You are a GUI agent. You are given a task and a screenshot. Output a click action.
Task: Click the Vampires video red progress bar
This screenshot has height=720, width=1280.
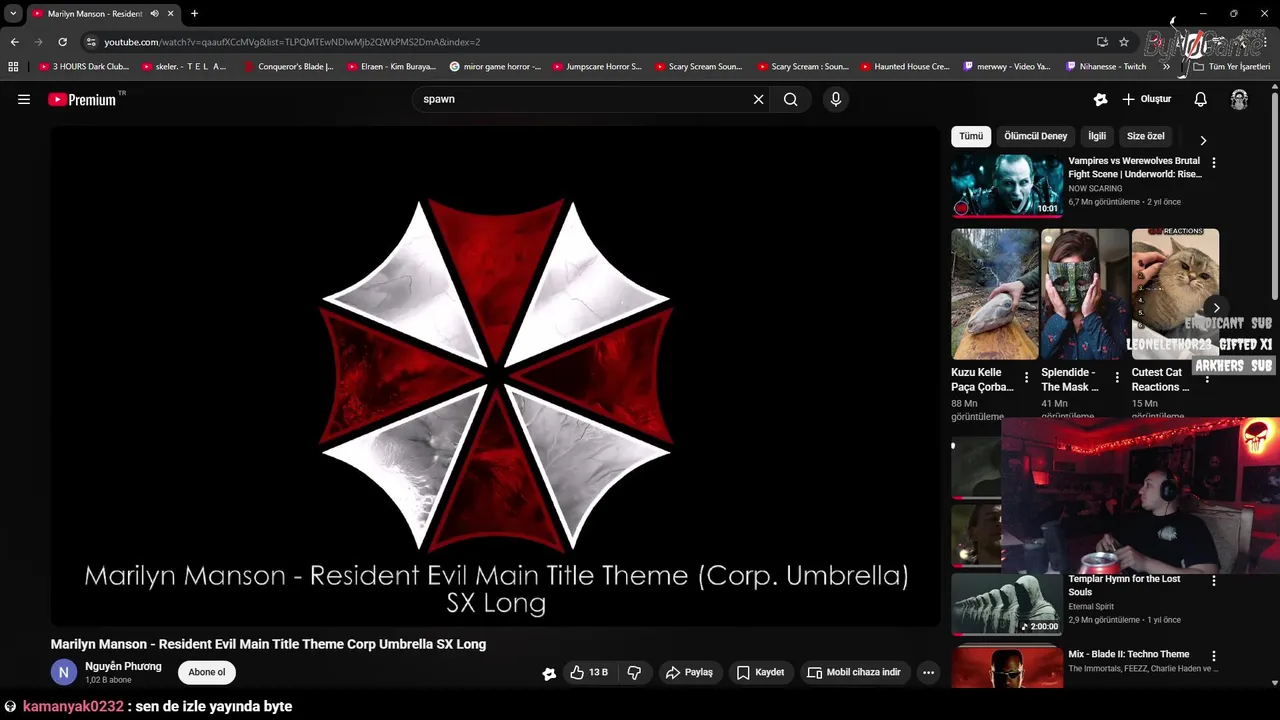tap(1007, 215)
